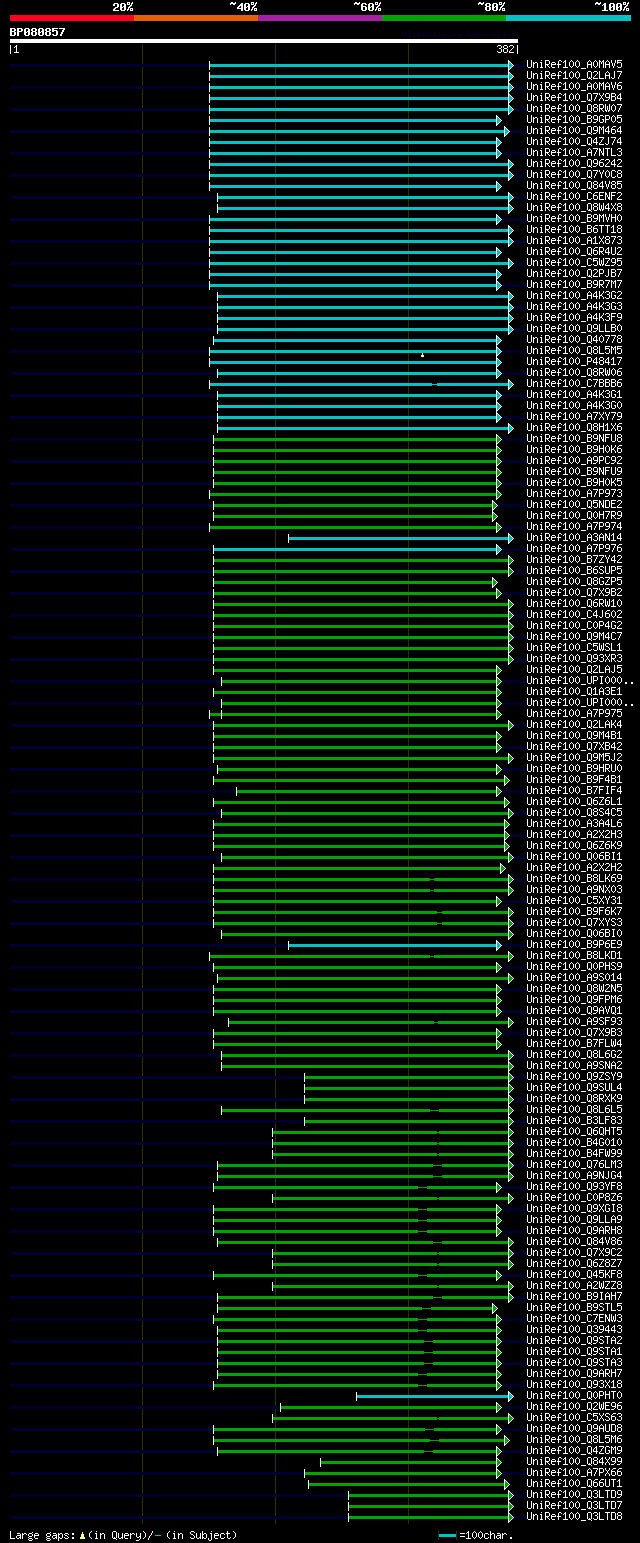Click the UniRef100_Q93XR3 label

574,658
